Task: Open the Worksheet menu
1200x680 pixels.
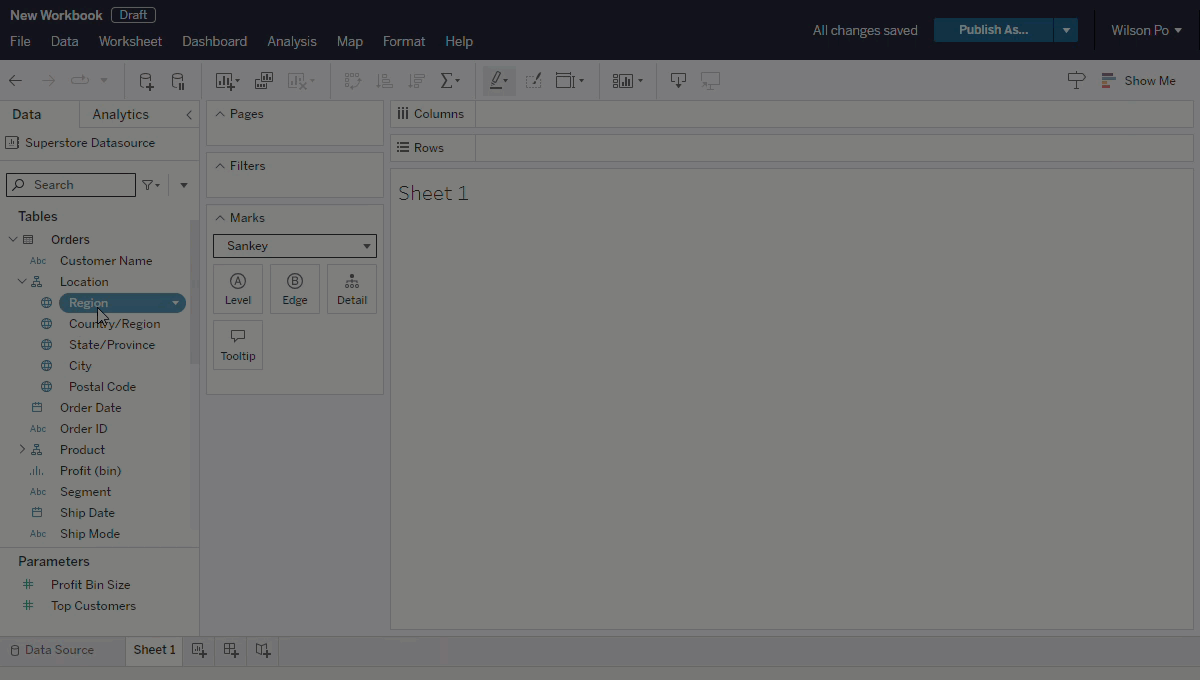Action: pos(130,41)
